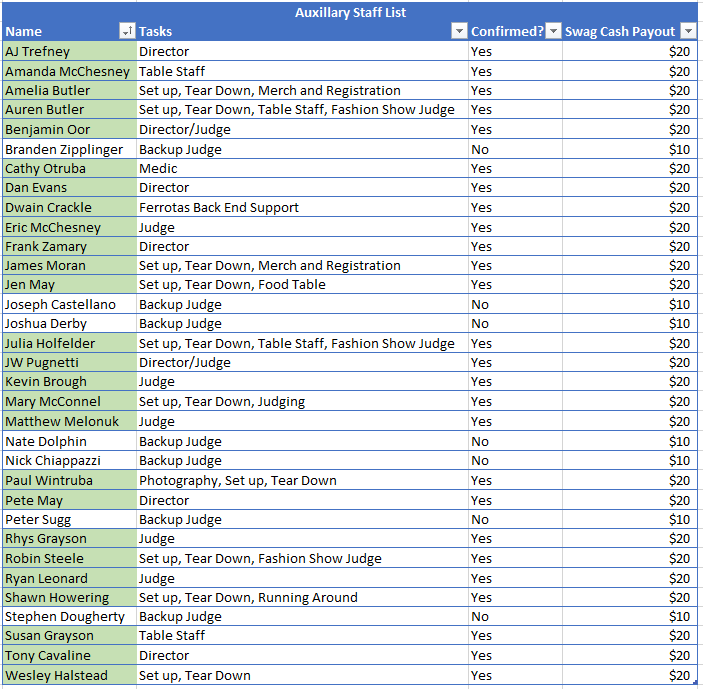Click Set up, Tear Down, Food Table cell
The height and width of the screenshot is (689, 703).
pyautogui.click(x=302, y=284)
